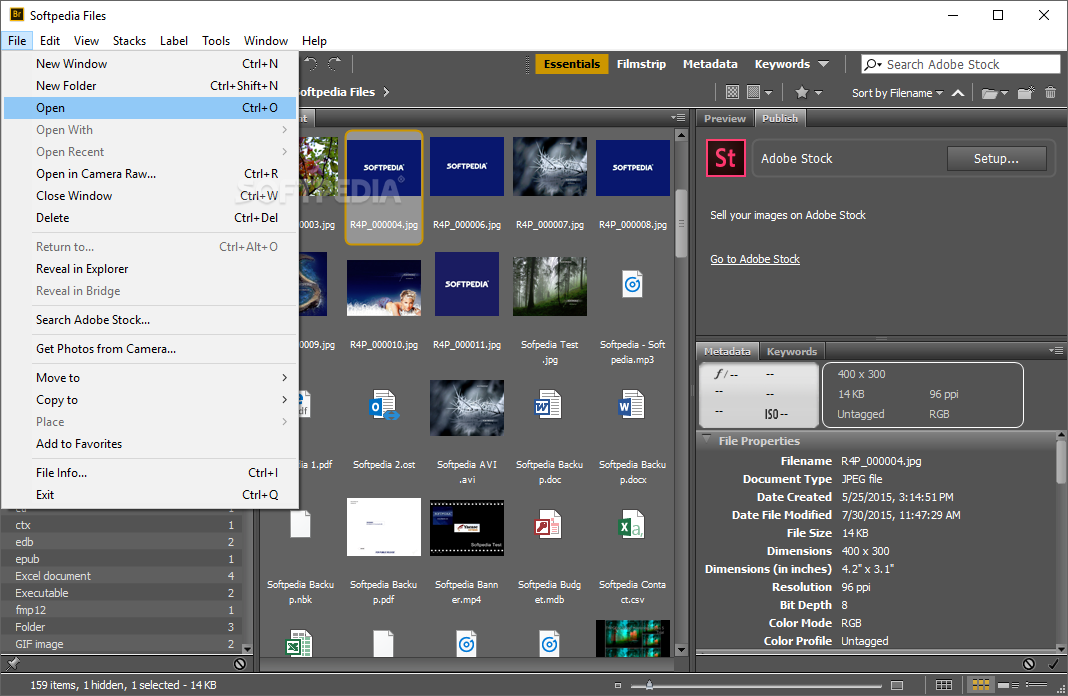Switch to view content as list

tap(1036, 685)
